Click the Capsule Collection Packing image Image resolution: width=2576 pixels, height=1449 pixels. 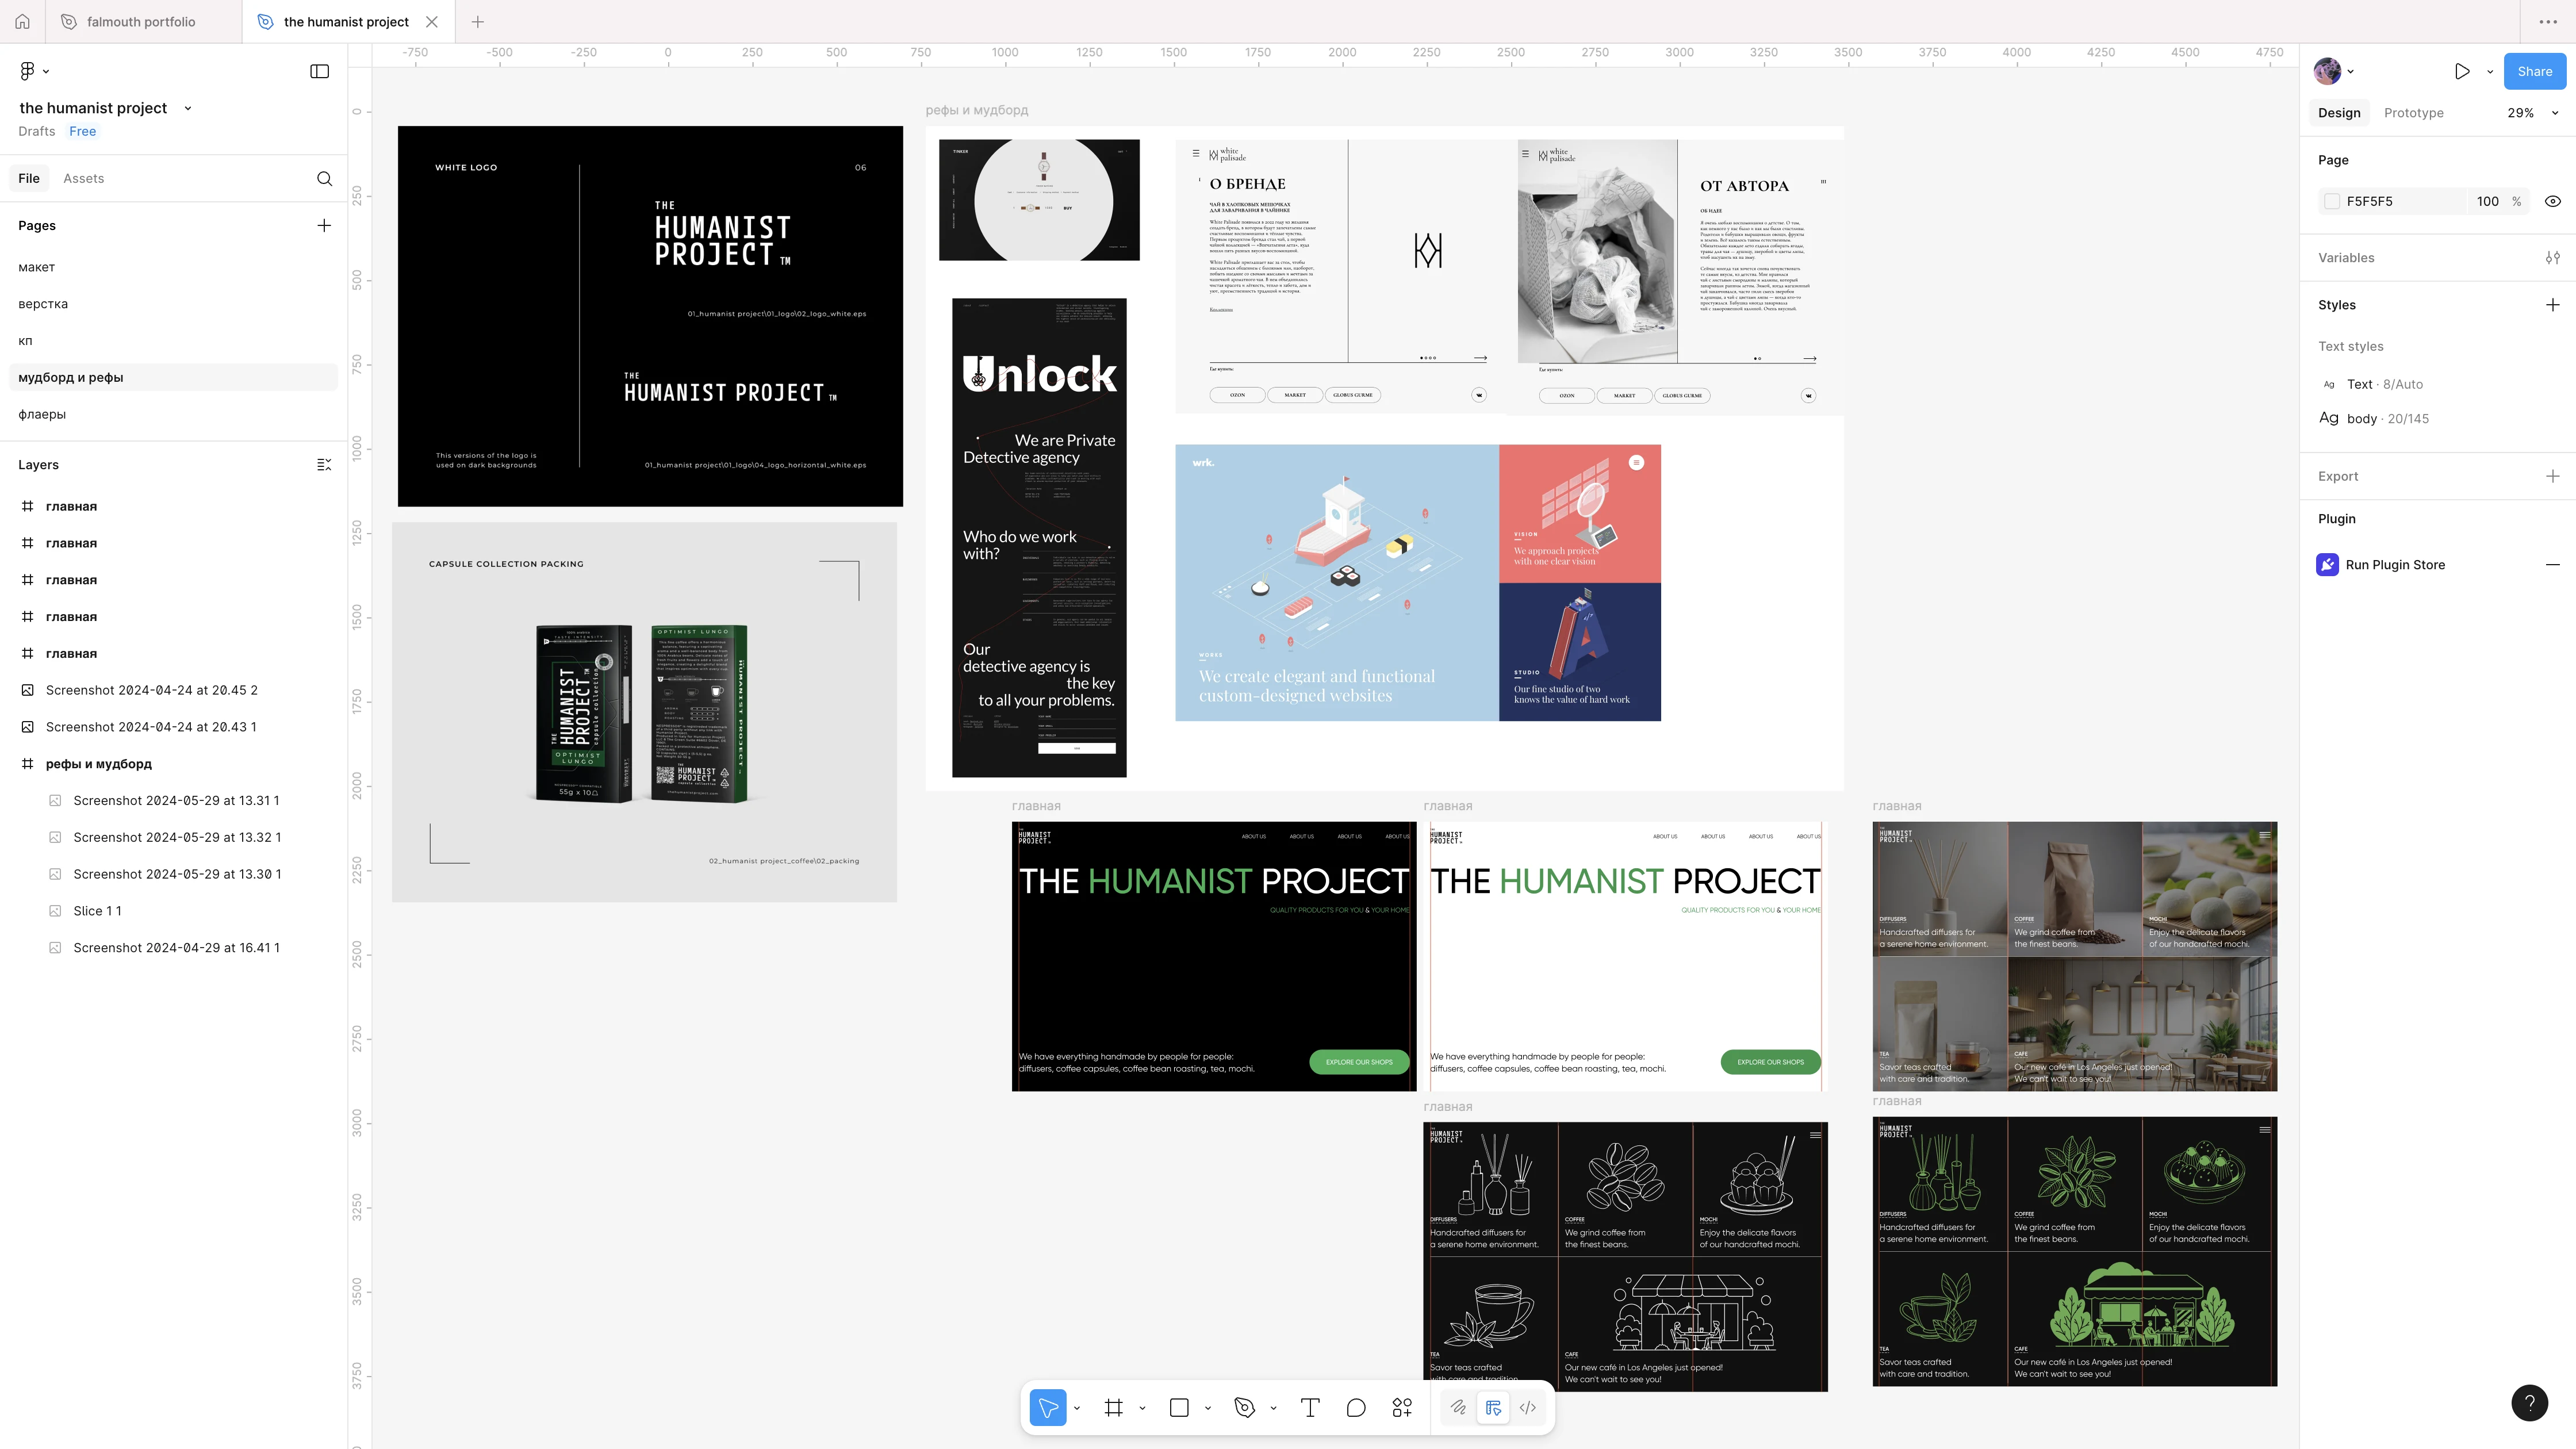click(x=644, y=712)
